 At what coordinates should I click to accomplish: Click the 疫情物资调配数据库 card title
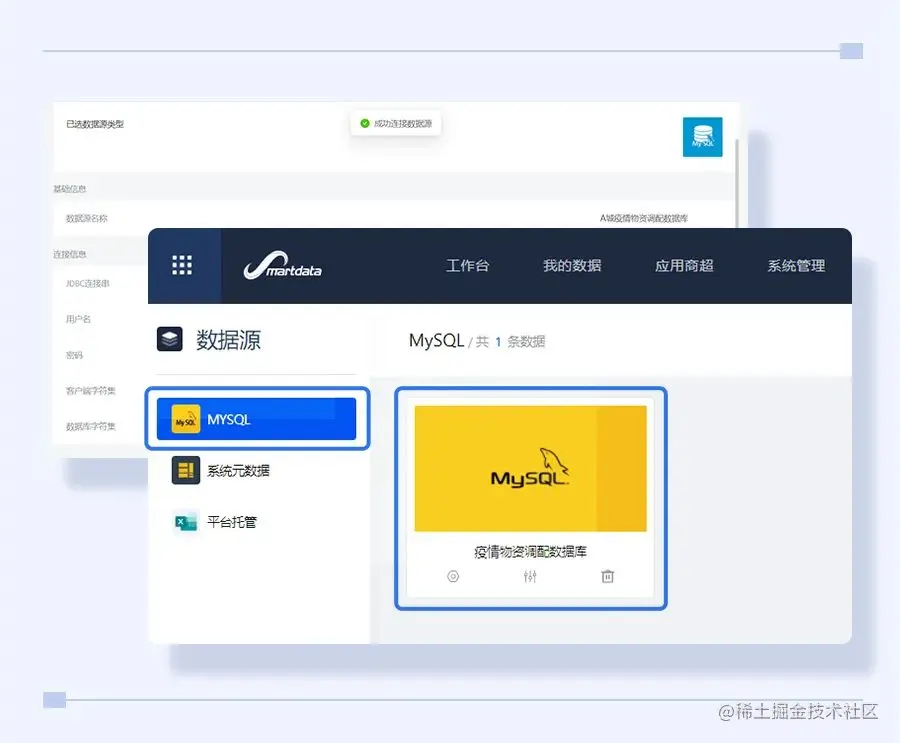(530, 552)
